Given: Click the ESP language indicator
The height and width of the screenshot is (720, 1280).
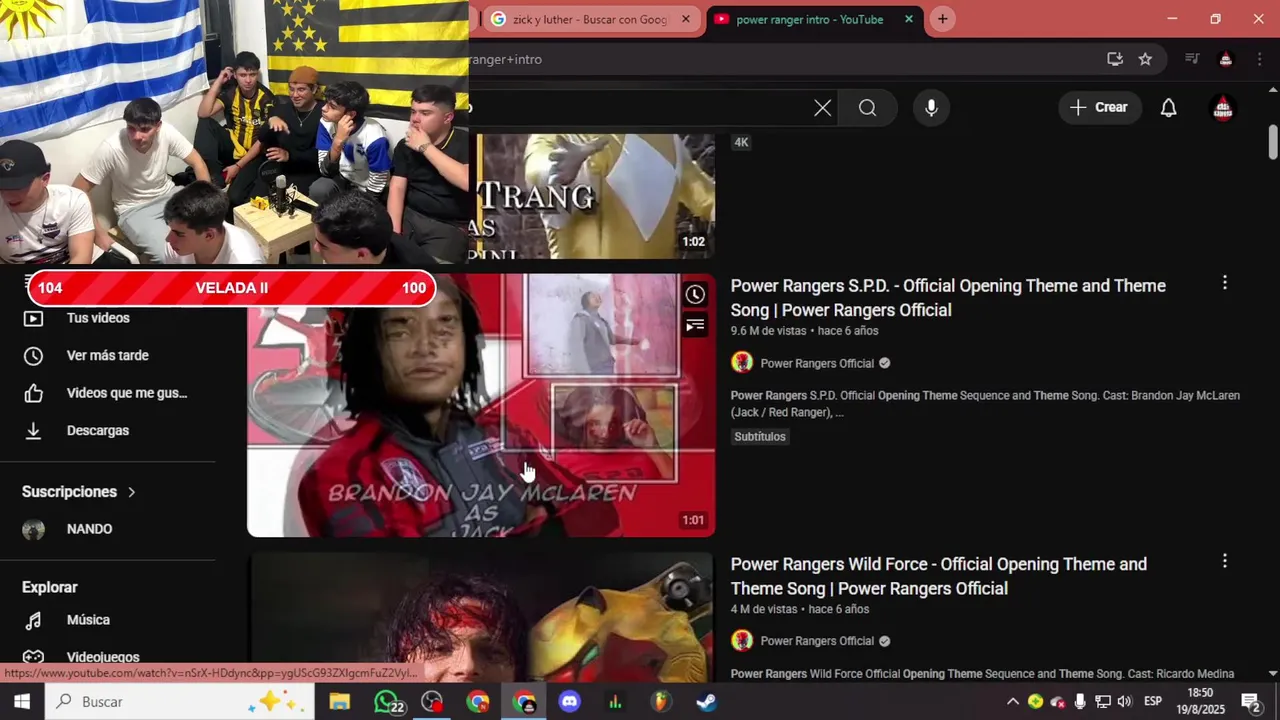Looking at the screenshot, I should (1152, 702).
